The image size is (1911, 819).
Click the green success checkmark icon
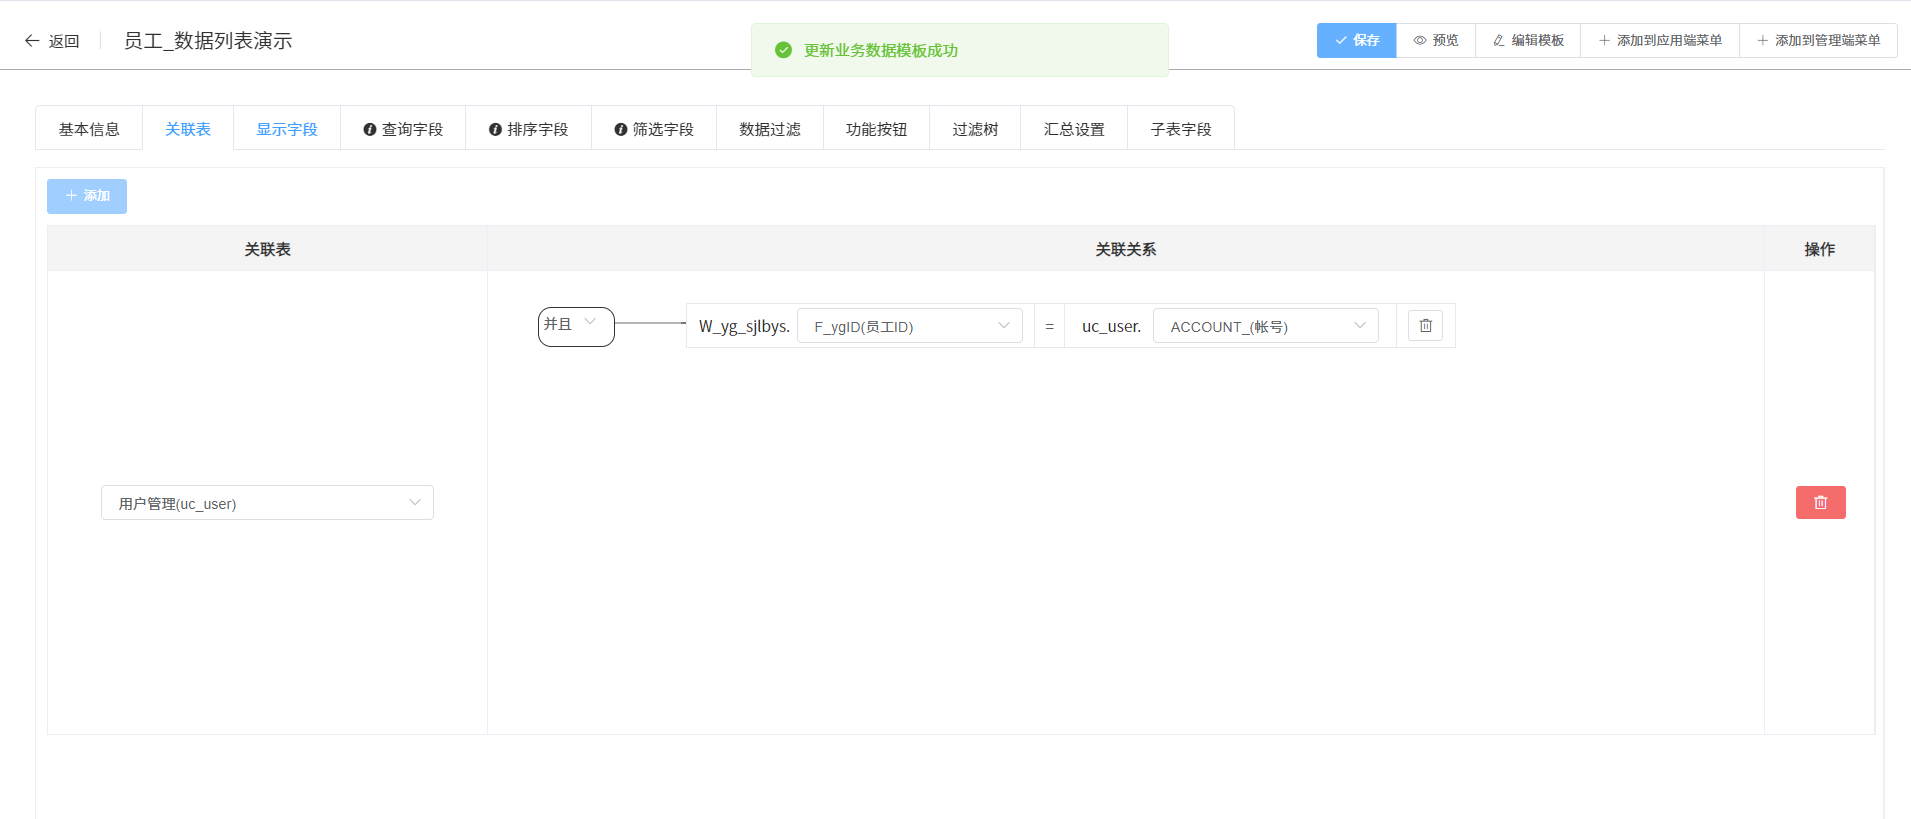[784, 50]
